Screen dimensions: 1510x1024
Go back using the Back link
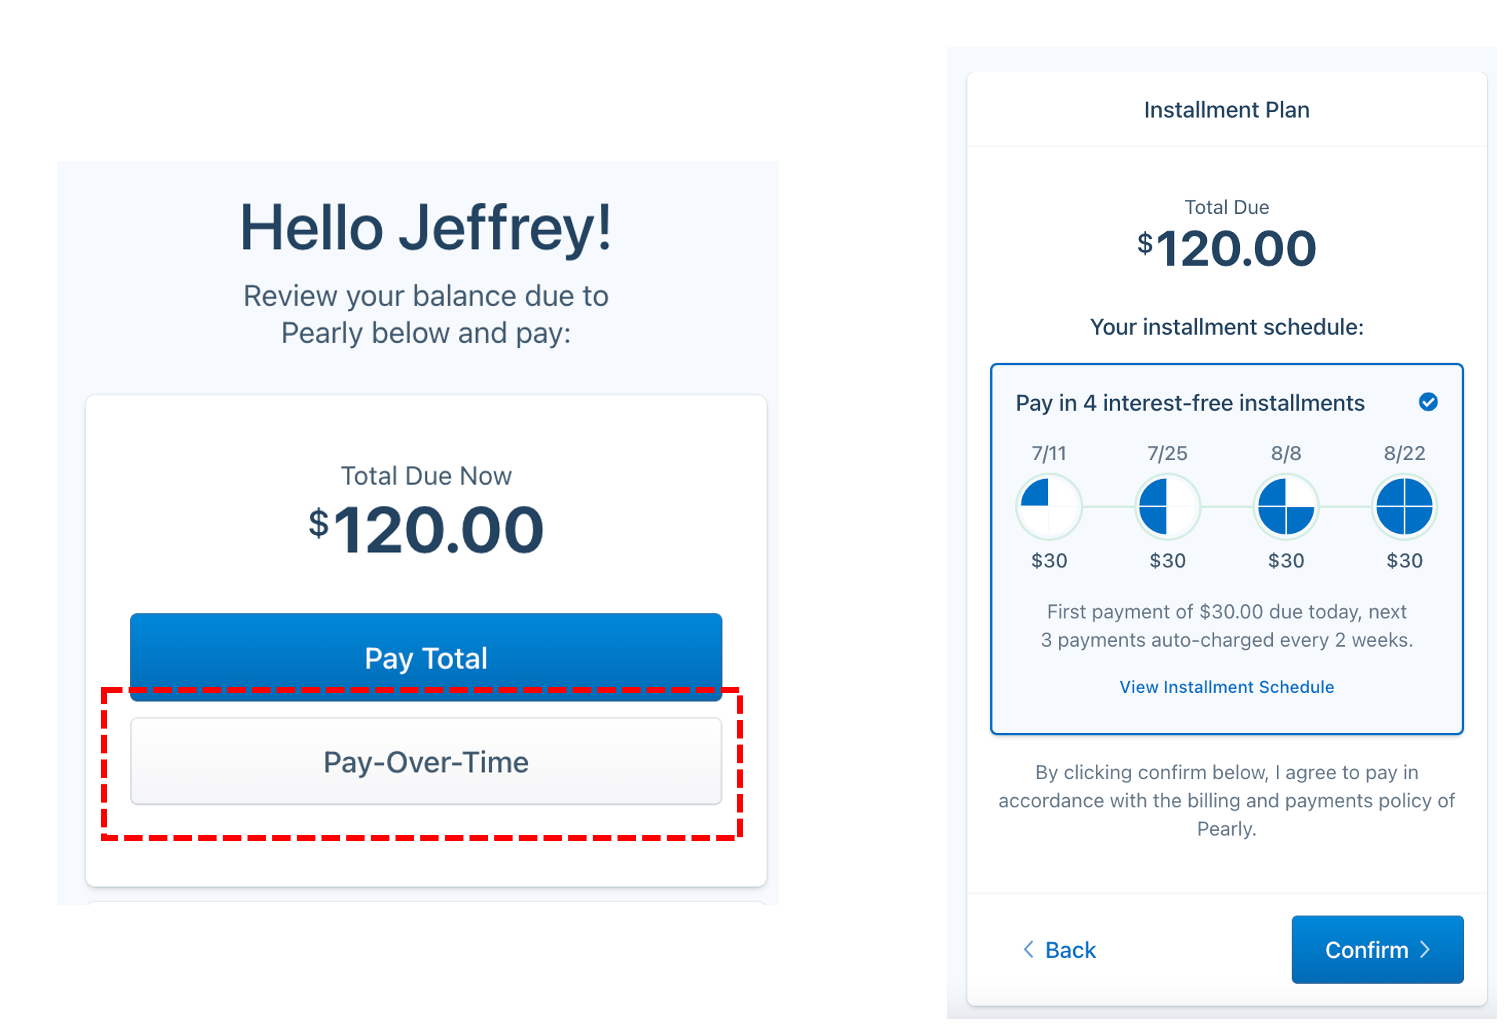tap(1059, 950)
